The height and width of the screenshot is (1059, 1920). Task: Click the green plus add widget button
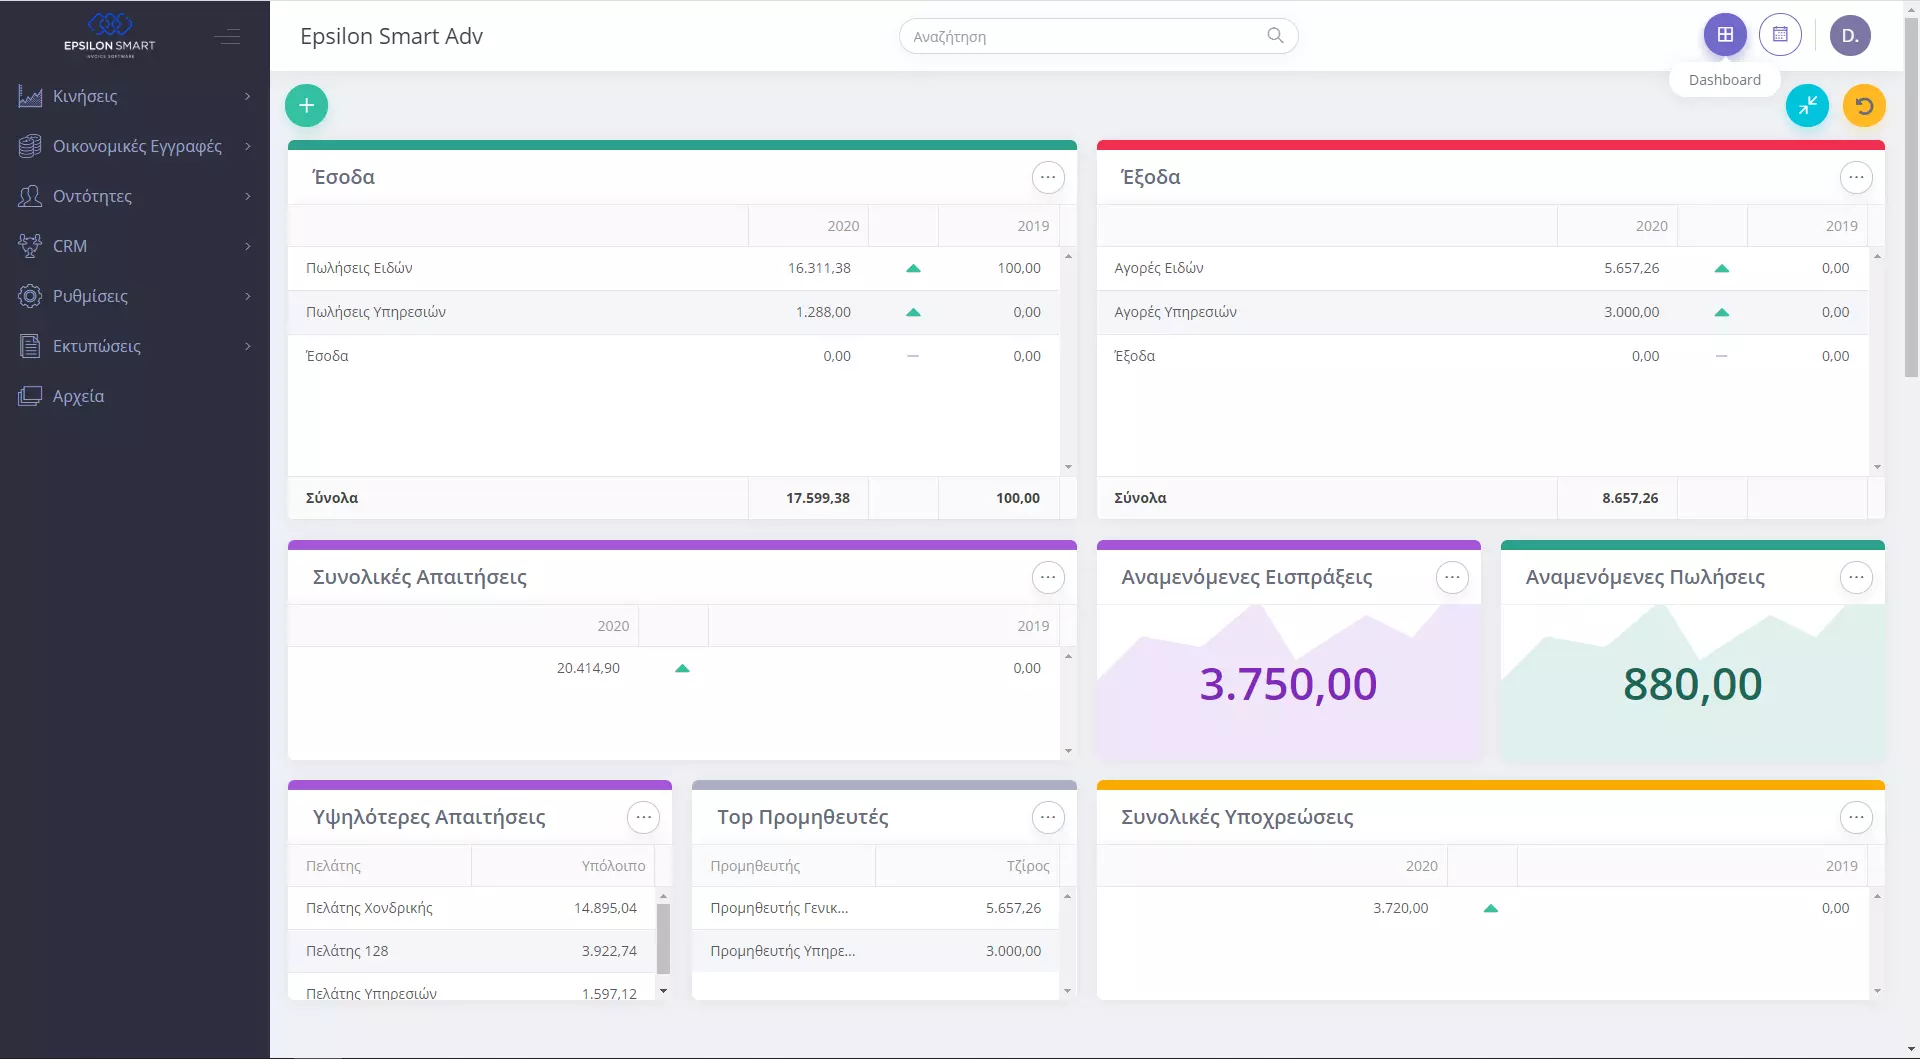[x=306, y=105]
